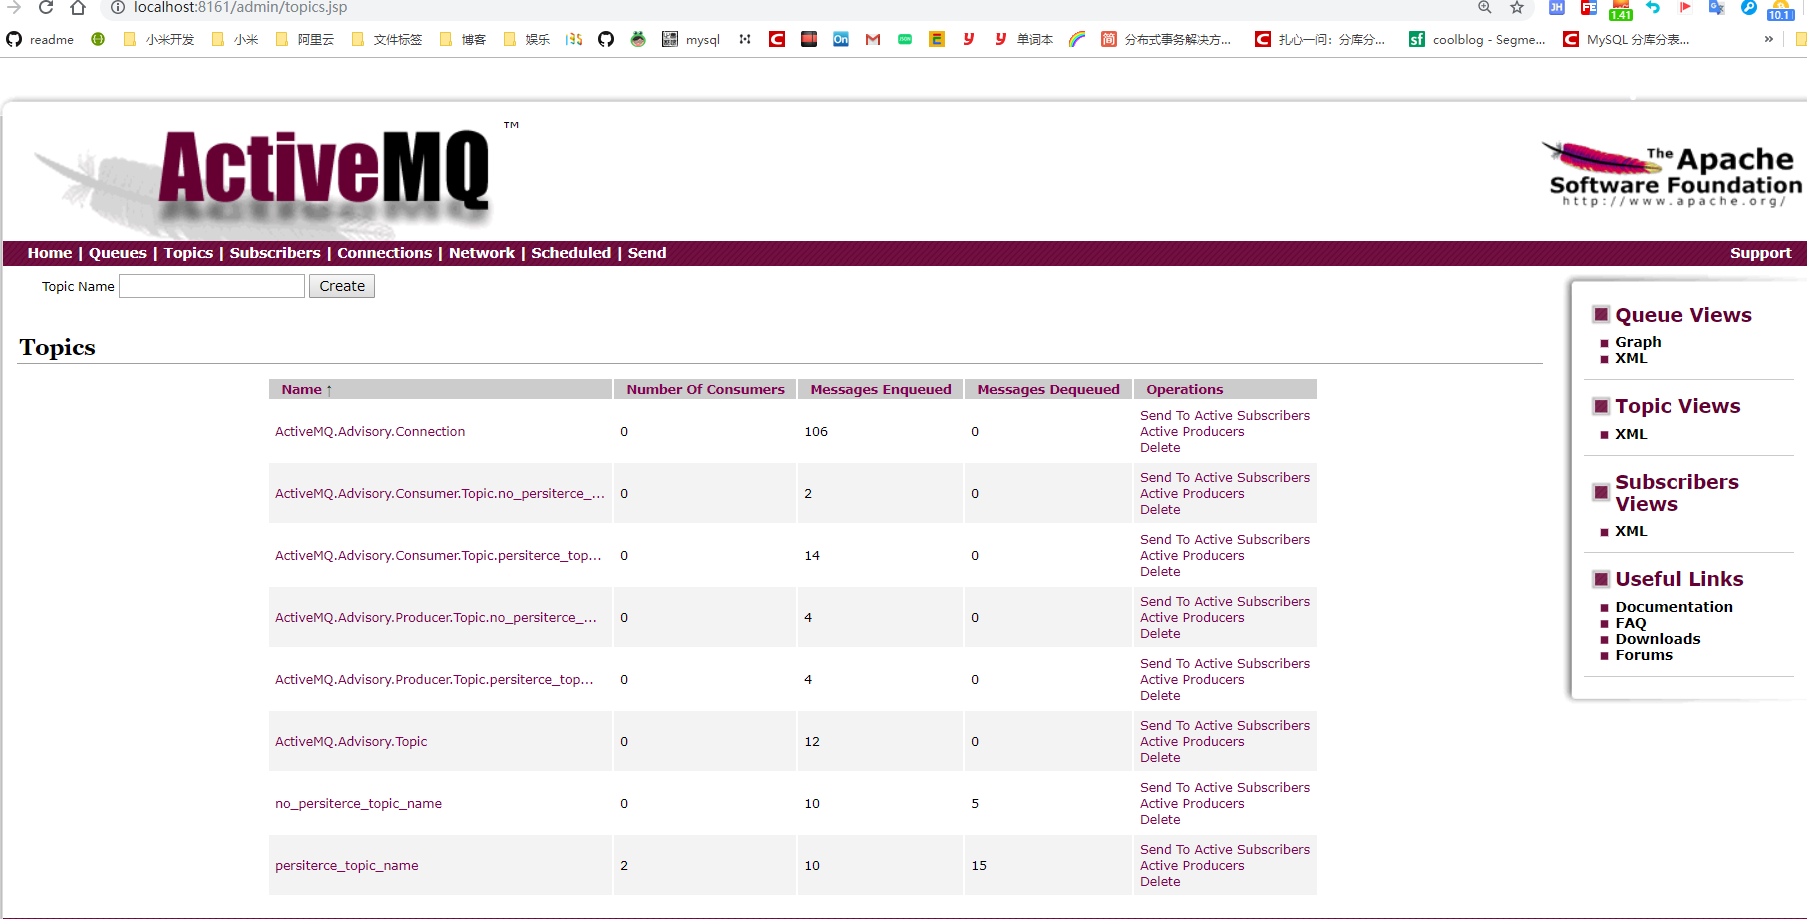Open the persiterce_topic_name topic
The height and width of the screenshot is (919, 1807).
(x=347, y=866)
